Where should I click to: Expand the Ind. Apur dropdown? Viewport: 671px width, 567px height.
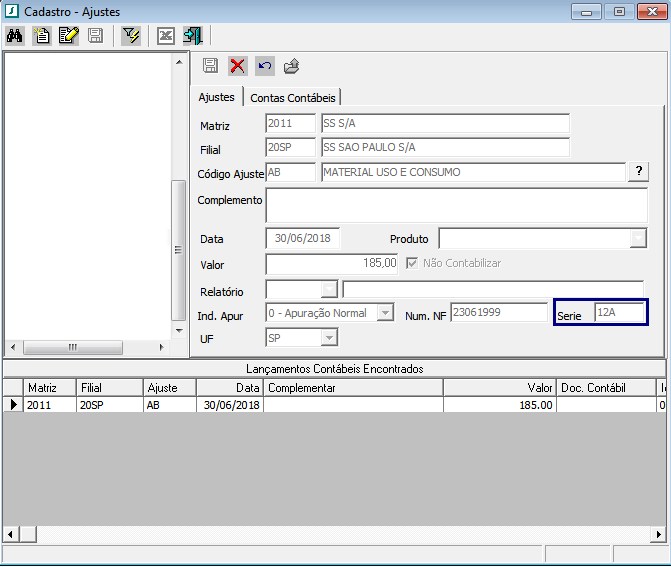pos(385,314)
